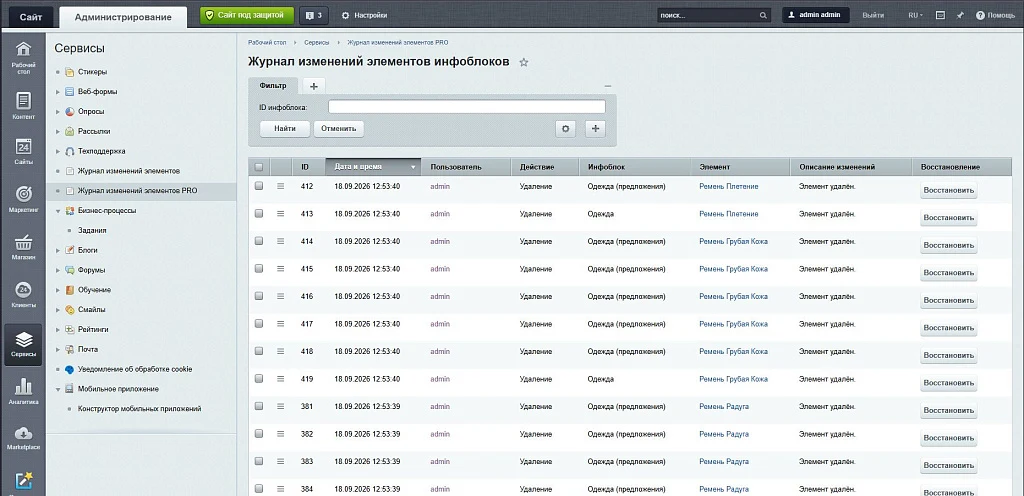Screen dimensions: 1024x496
Task: Open the Клиенты sidebar section
Action: point(23,295)
